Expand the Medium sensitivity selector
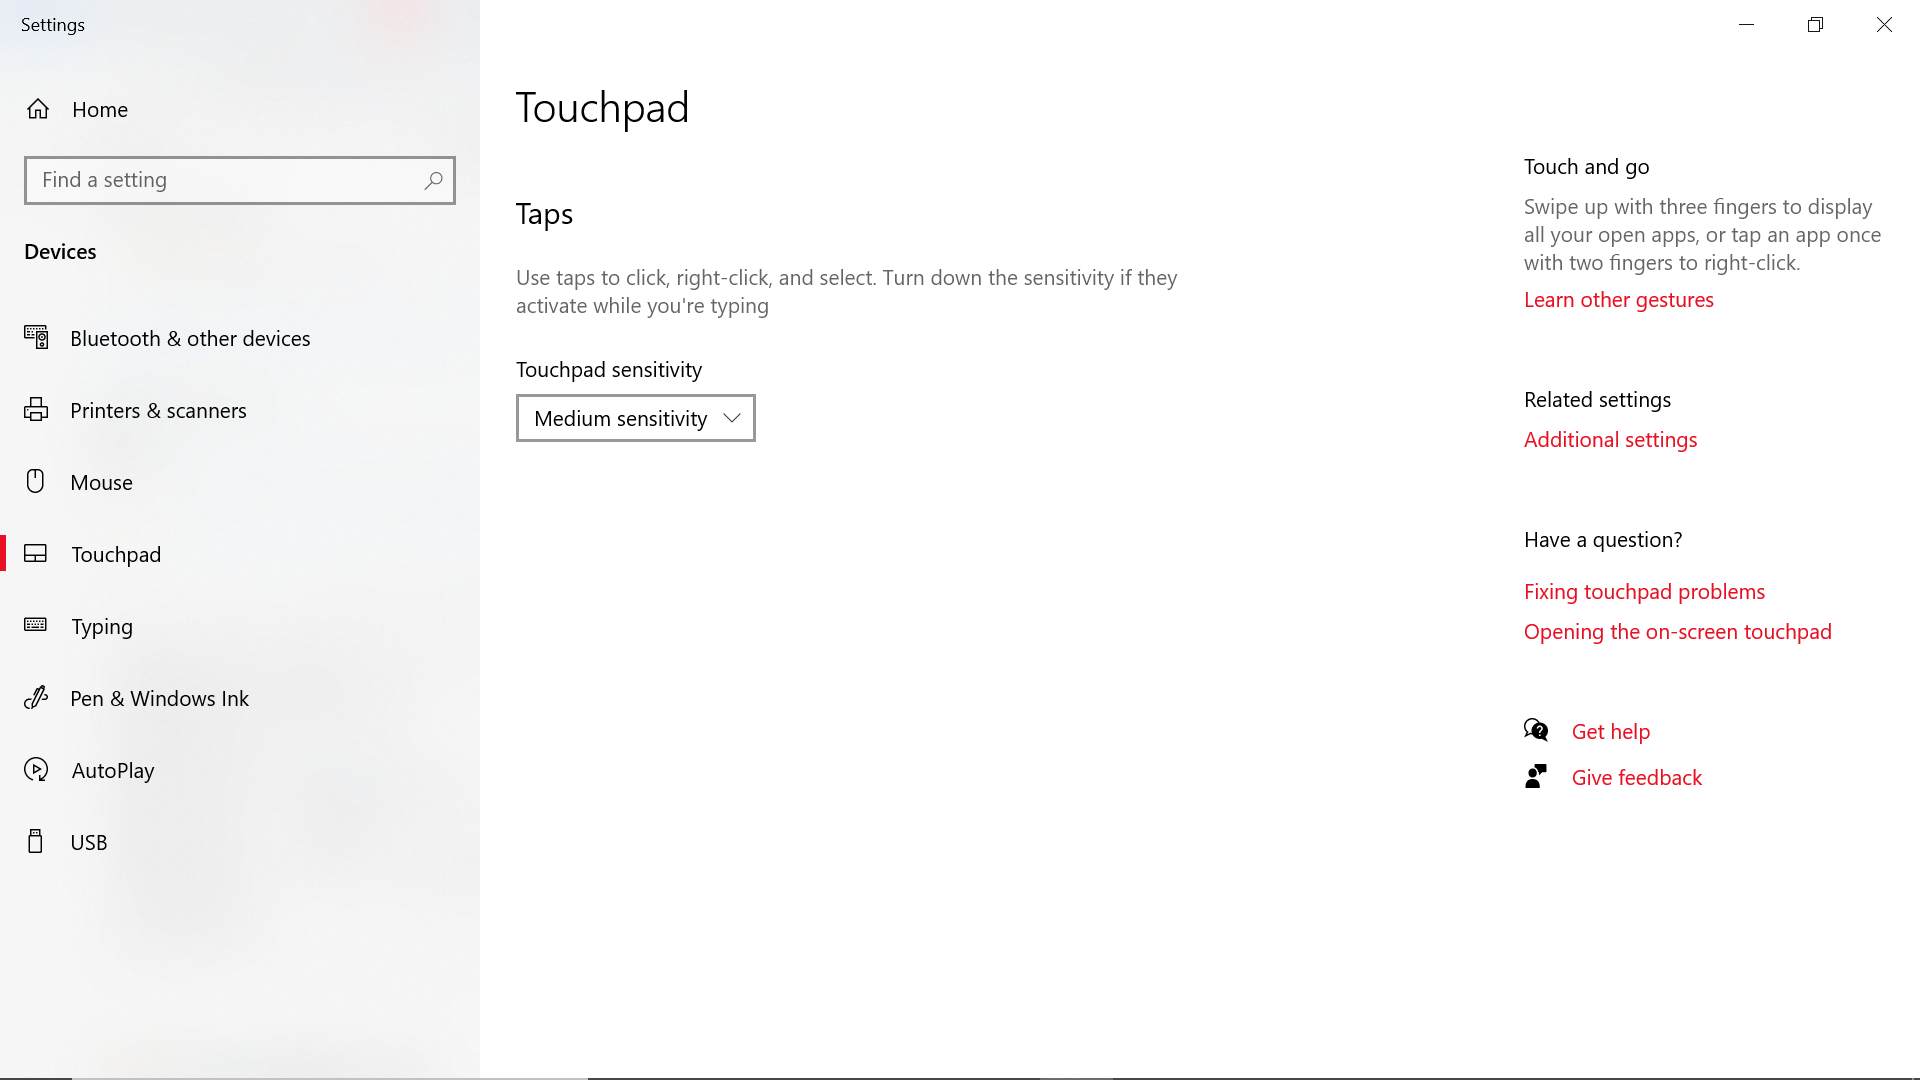Screen dimensions: 1920x1080 (x=635, y=418)
